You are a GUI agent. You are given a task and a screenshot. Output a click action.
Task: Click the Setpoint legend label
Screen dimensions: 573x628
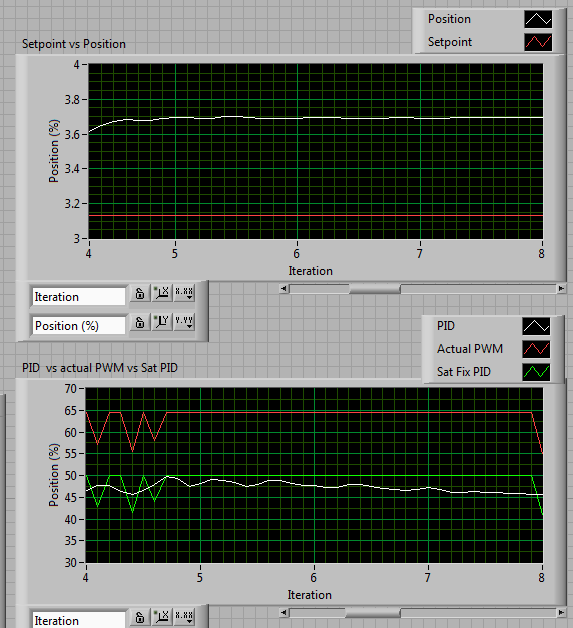450,42
